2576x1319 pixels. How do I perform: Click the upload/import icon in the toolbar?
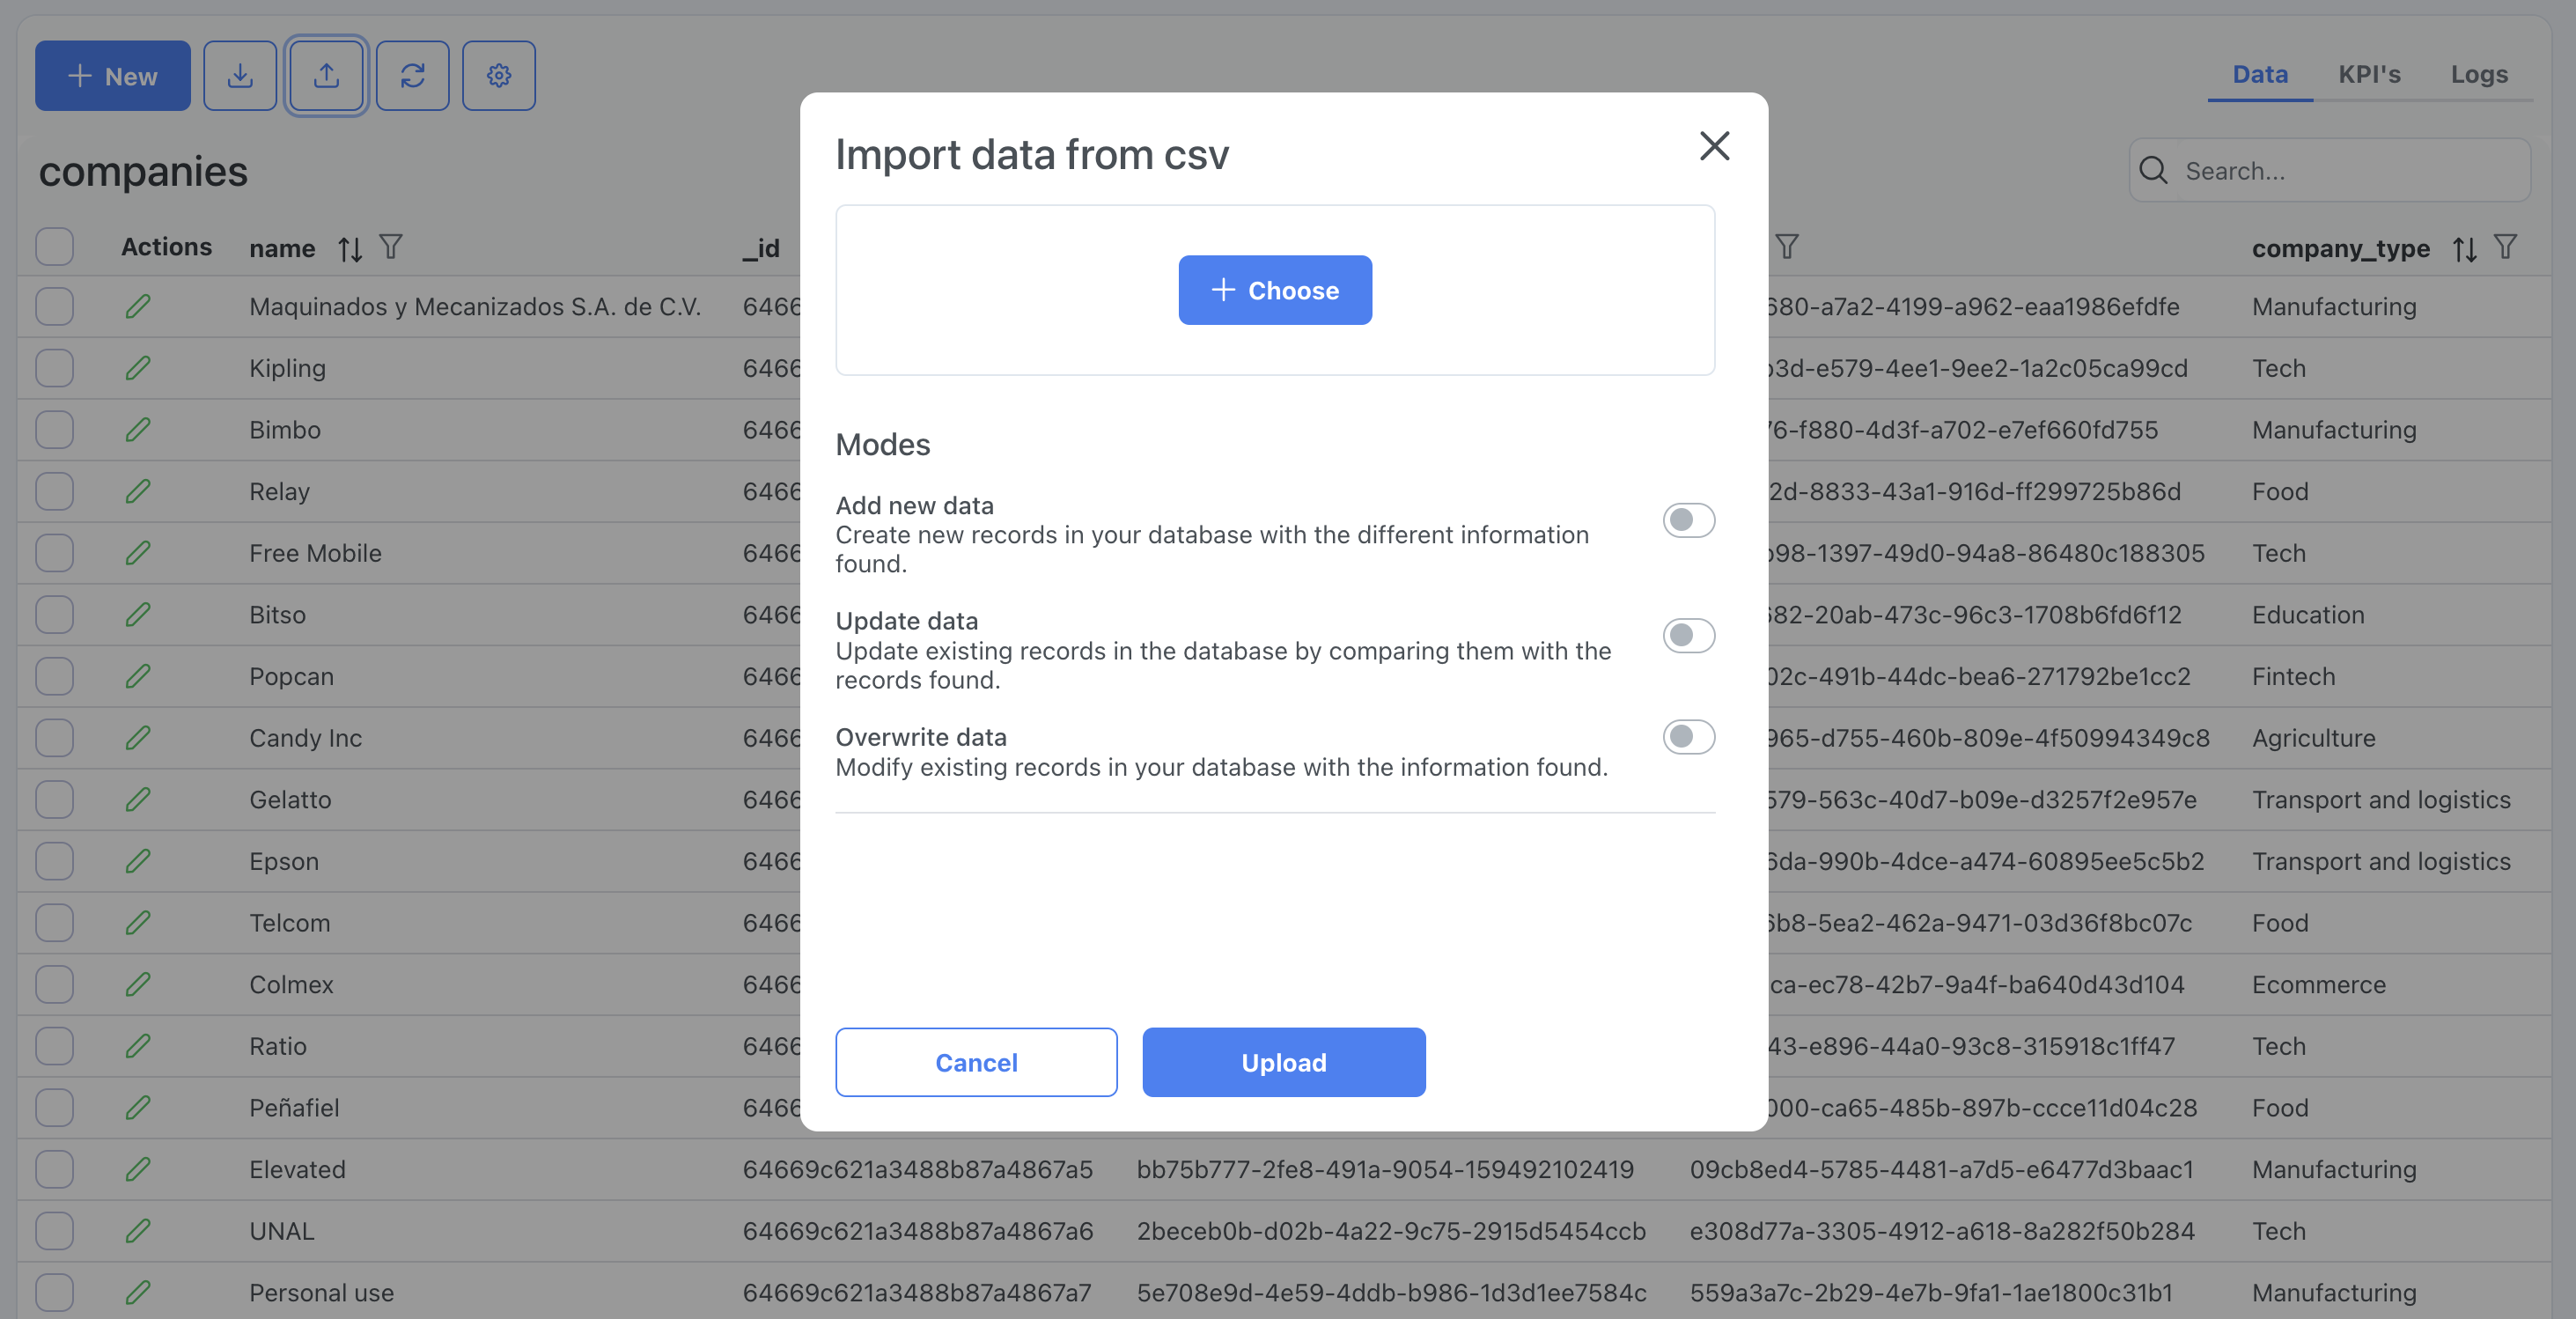[x=326, y=76]
